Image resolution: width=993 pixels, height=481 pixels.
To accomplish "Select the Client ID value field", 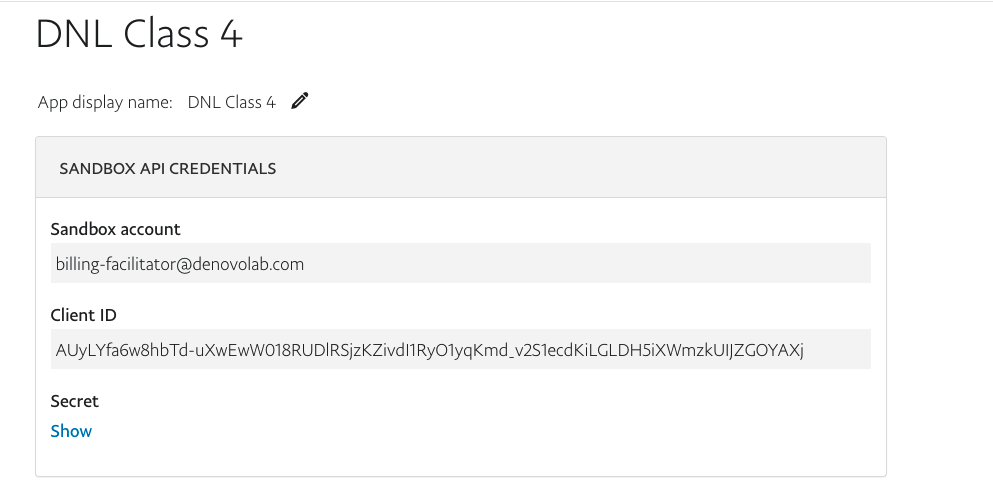I will pyautogui.click(x=460, y=349).
